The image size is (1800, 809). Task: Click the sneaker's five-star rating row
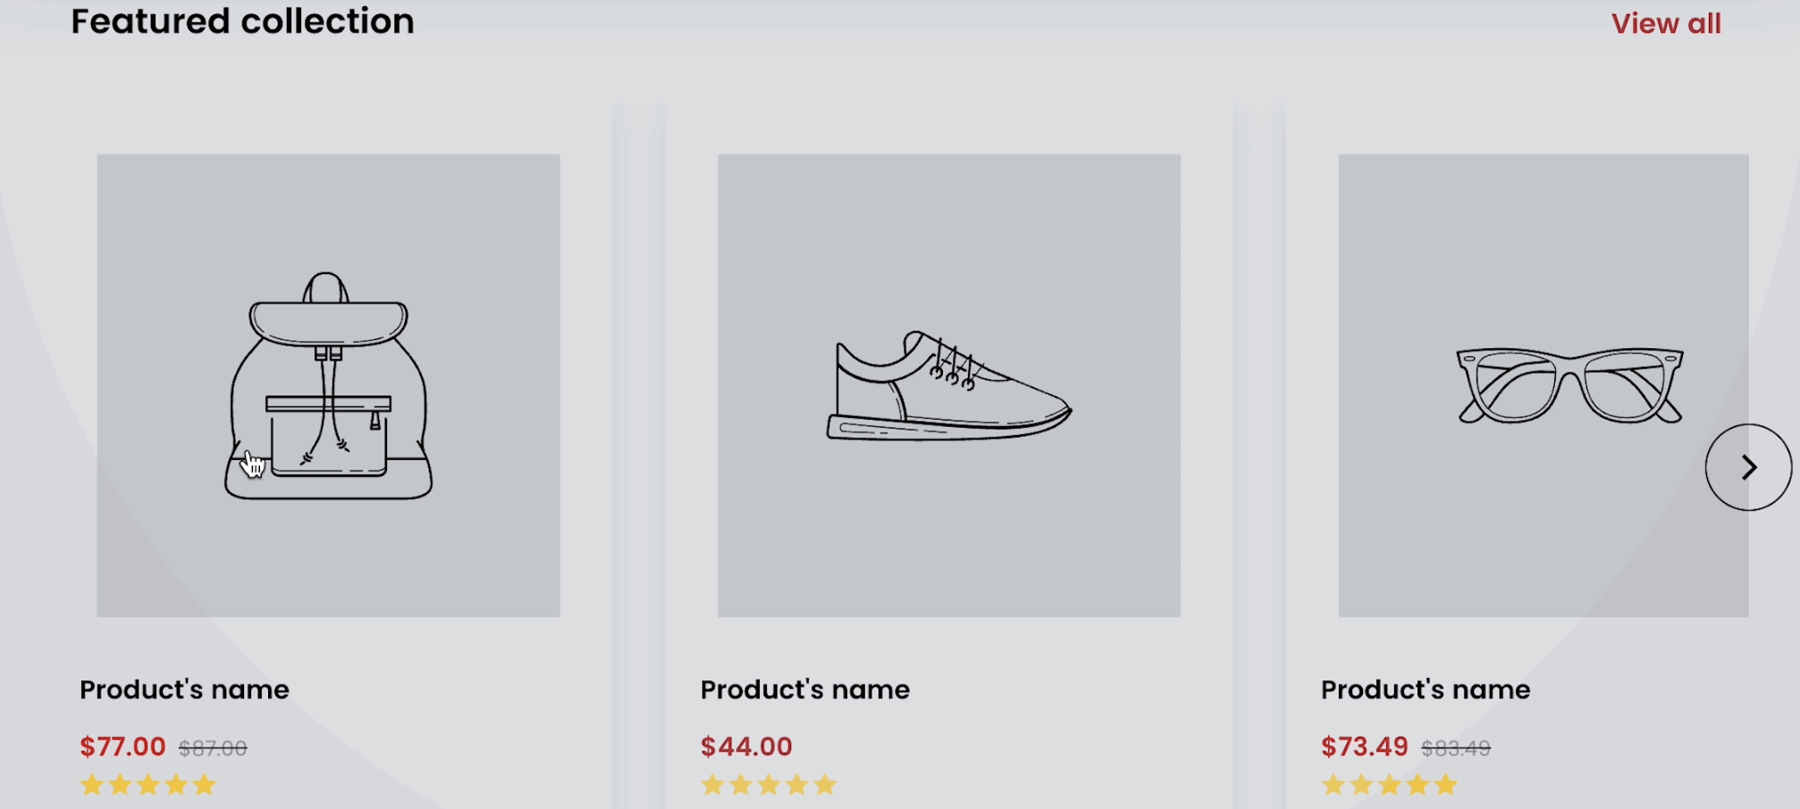click(x=767, y=785)
